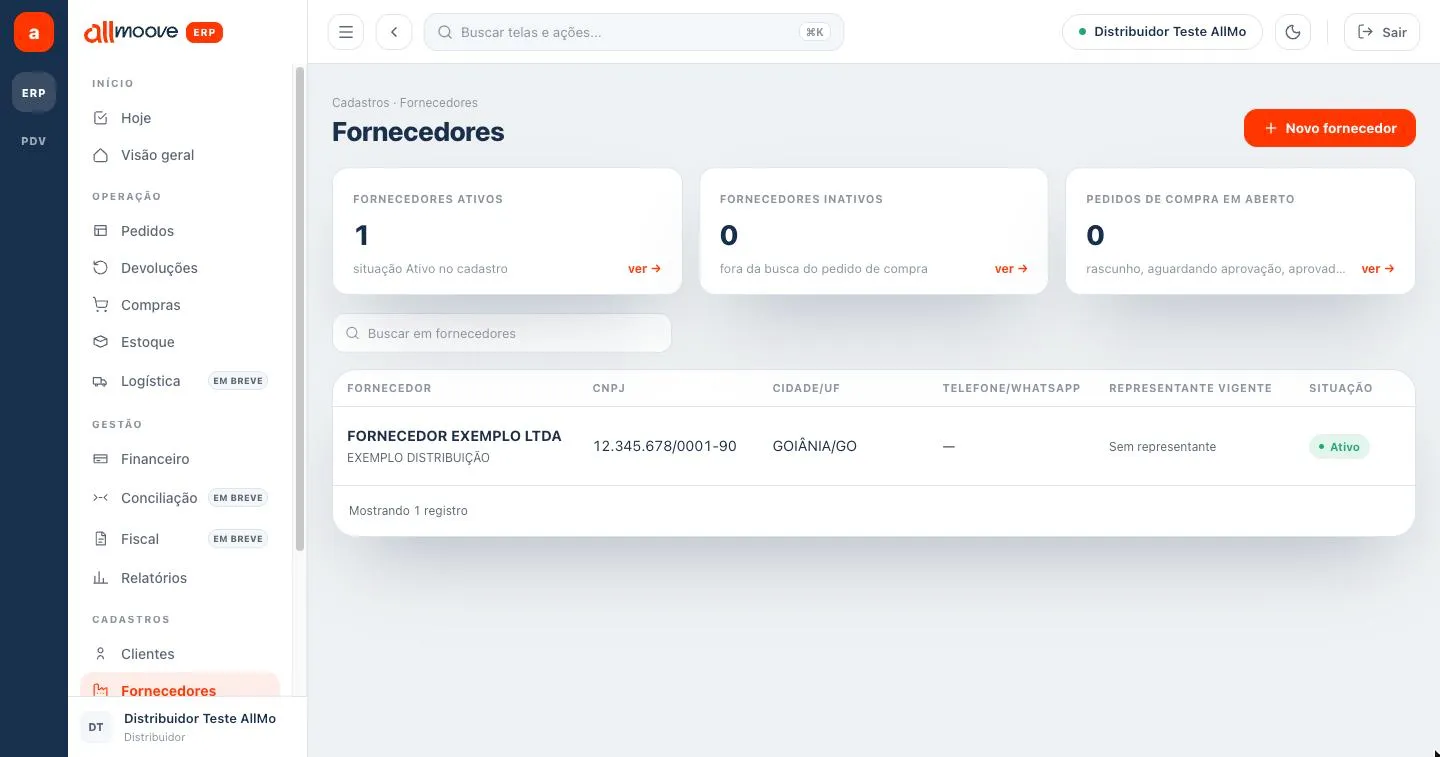Click the ⌘K shortcut hint in search
The height and width of the screenshot is (757, 1440).
tap(814, 32)
